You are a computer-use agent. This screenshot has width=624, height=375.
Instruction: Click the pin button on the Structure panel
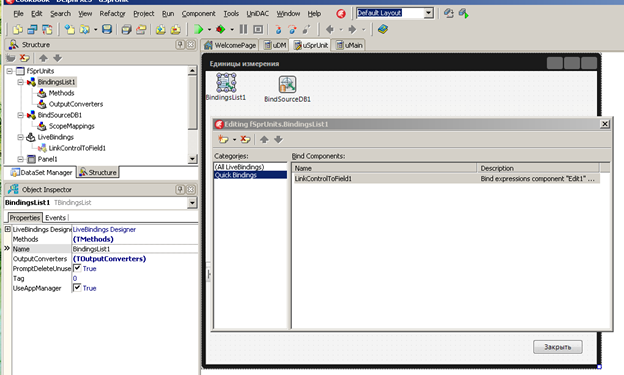tap(180, 44)
